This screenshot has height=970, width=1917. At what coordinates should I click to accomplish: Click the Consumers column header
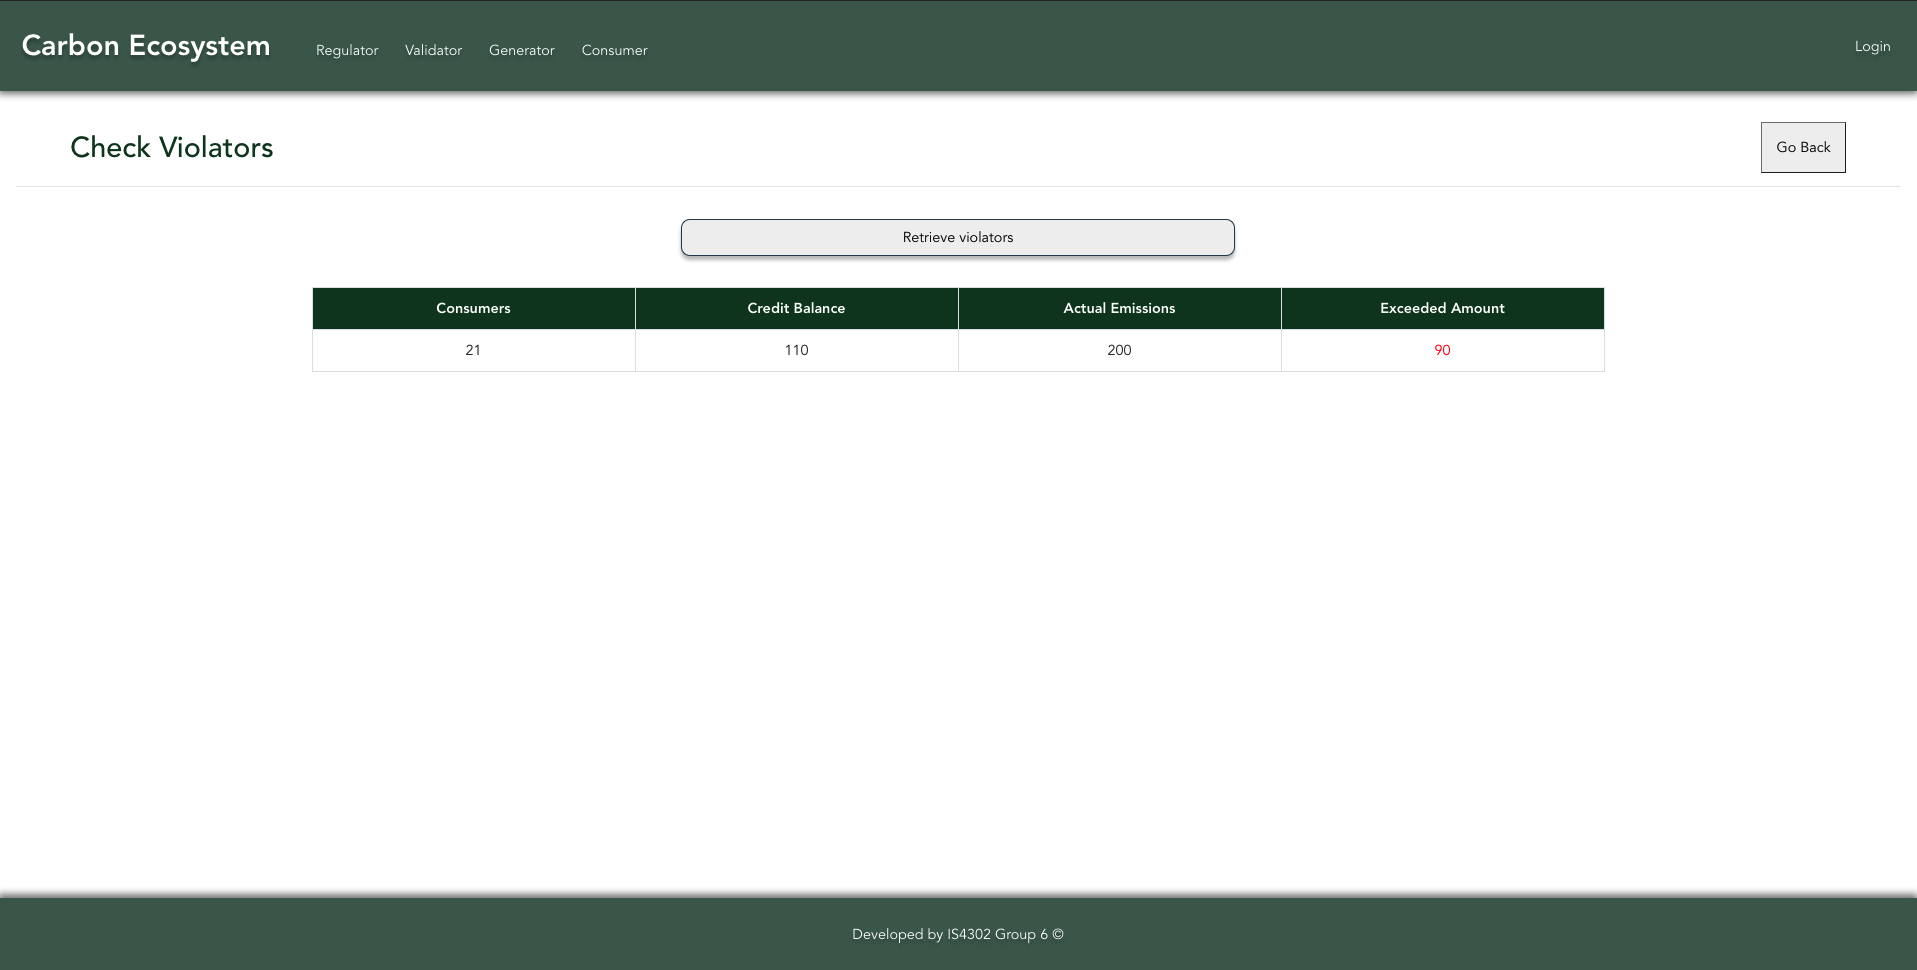(x=474, y=308)
